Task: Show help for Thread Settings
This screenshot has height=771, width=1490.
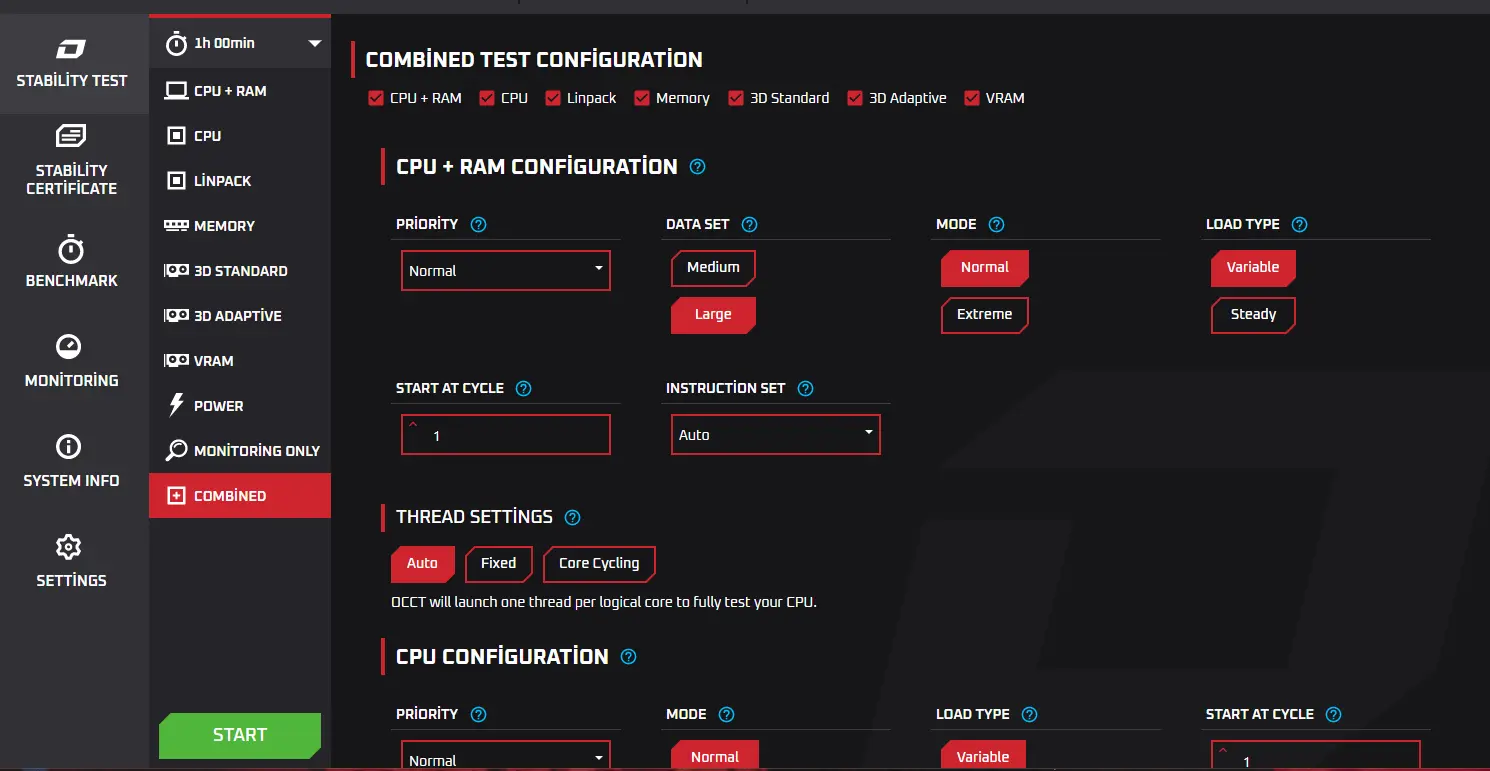Action: pos(572,518)
